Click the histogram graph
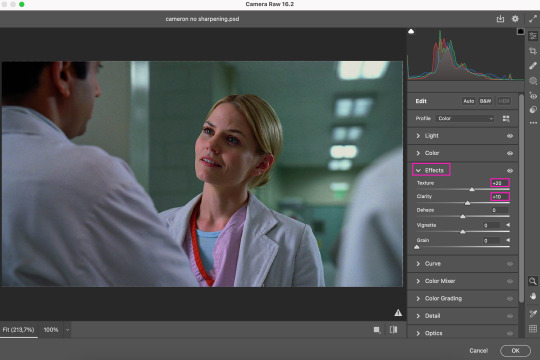This screenshot has width=540, height=360. tap(465, 55)
